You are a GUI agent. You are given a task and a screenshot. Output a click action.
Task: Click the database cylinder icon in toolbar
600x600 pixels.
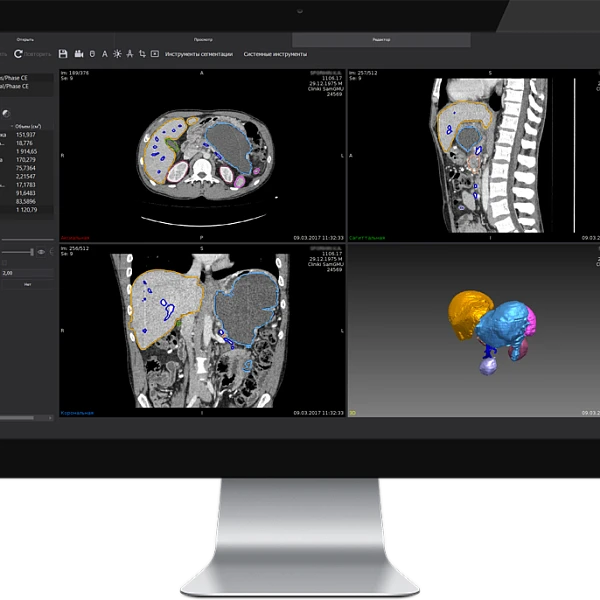[91, 53]
